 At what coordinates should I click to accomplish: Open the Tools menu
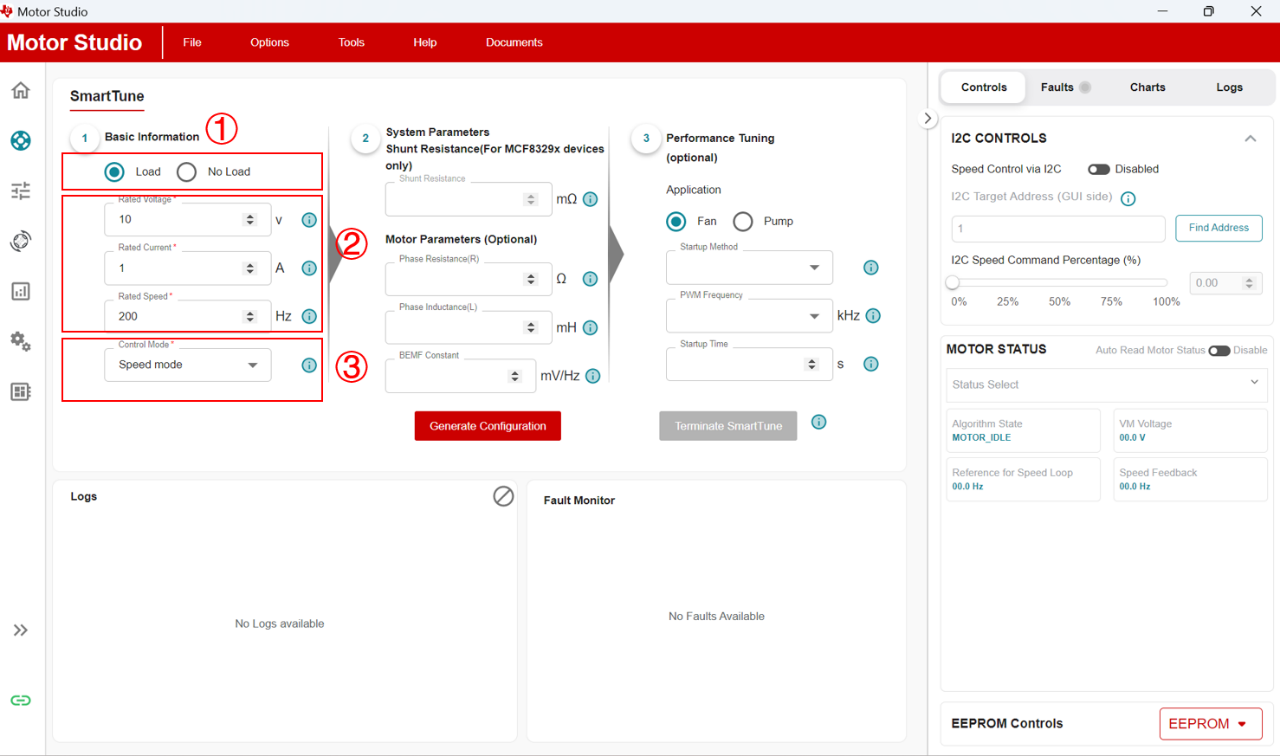(x=351, y=42)
